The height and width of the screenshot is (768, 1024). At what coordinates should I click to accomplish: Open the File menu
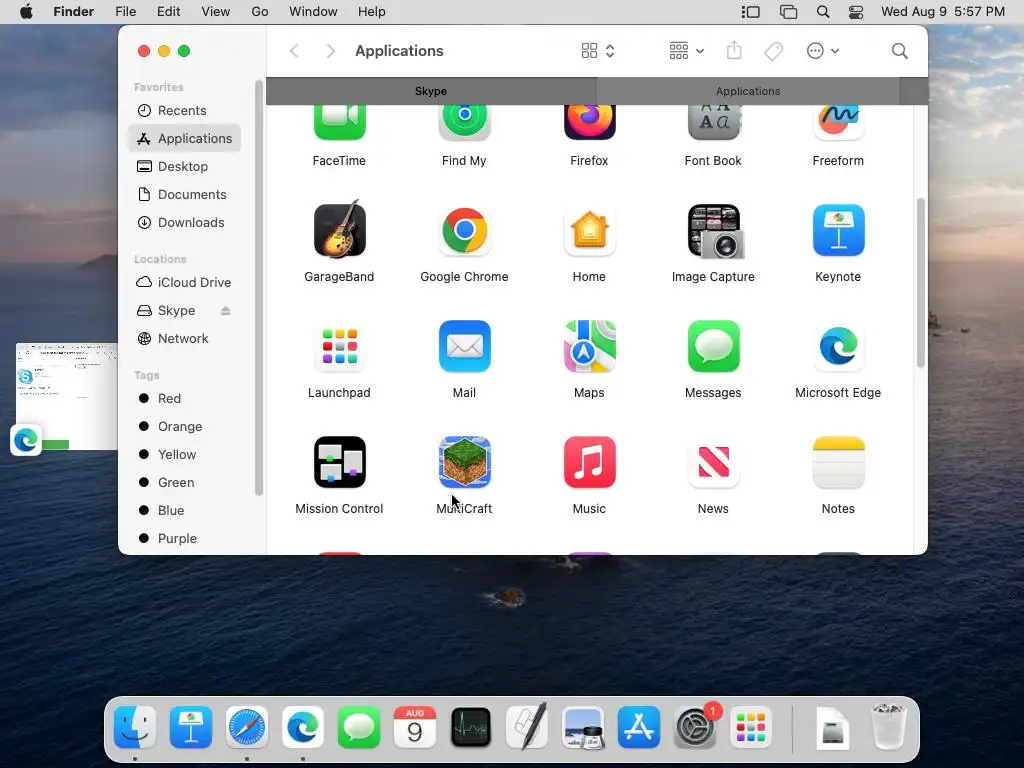click(125, 12)
